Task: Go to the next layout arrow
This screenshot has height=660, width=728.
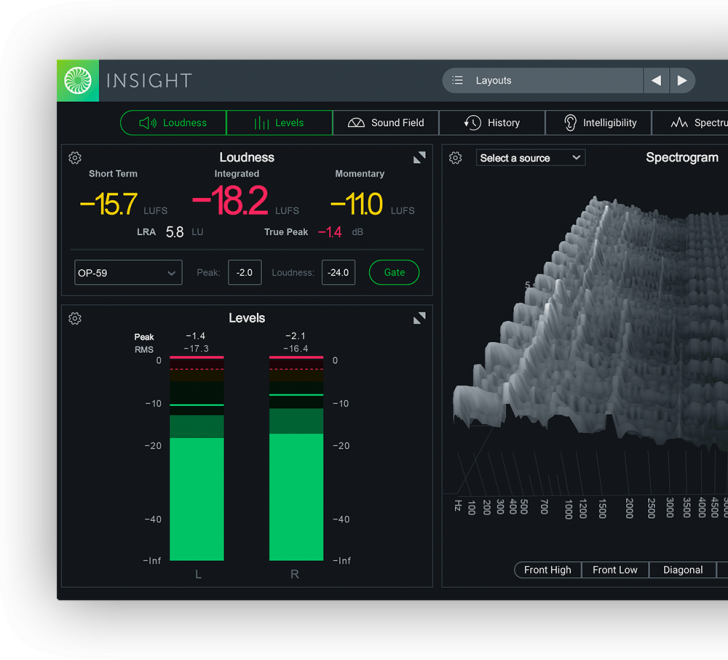Action: click(682, 80)
